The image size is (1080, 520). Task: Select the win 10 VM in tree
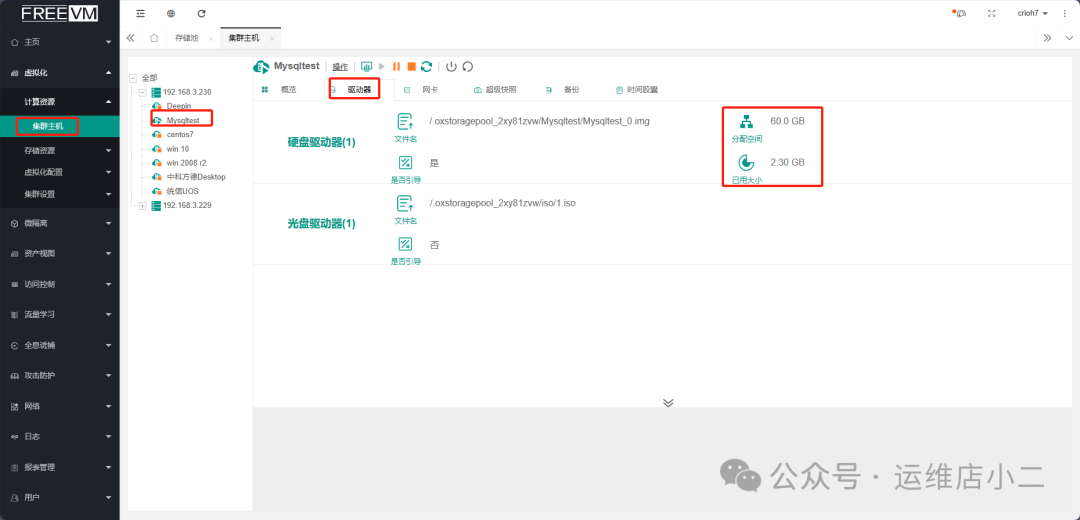178,149
